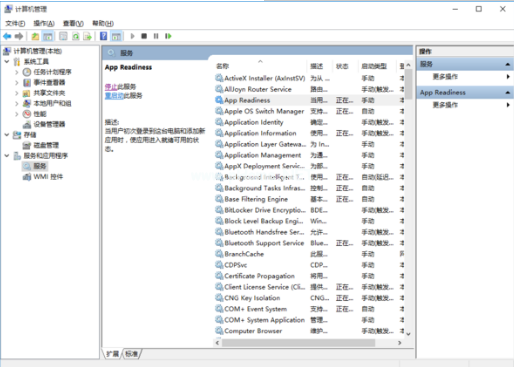Click the 重启动 this service link

point(114,96)
